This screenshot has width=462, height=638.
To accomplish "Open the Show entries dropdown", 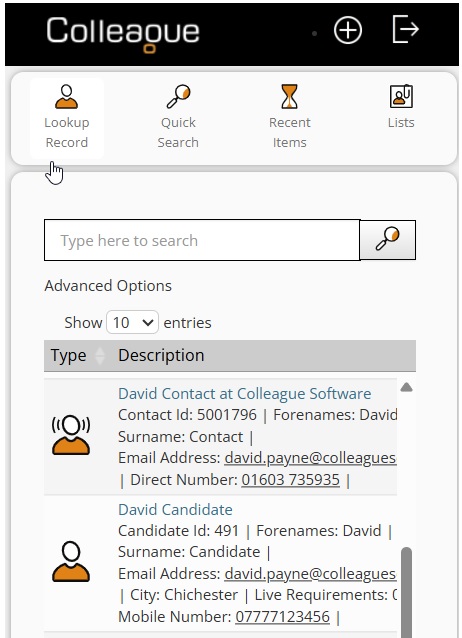I will 132,322.
